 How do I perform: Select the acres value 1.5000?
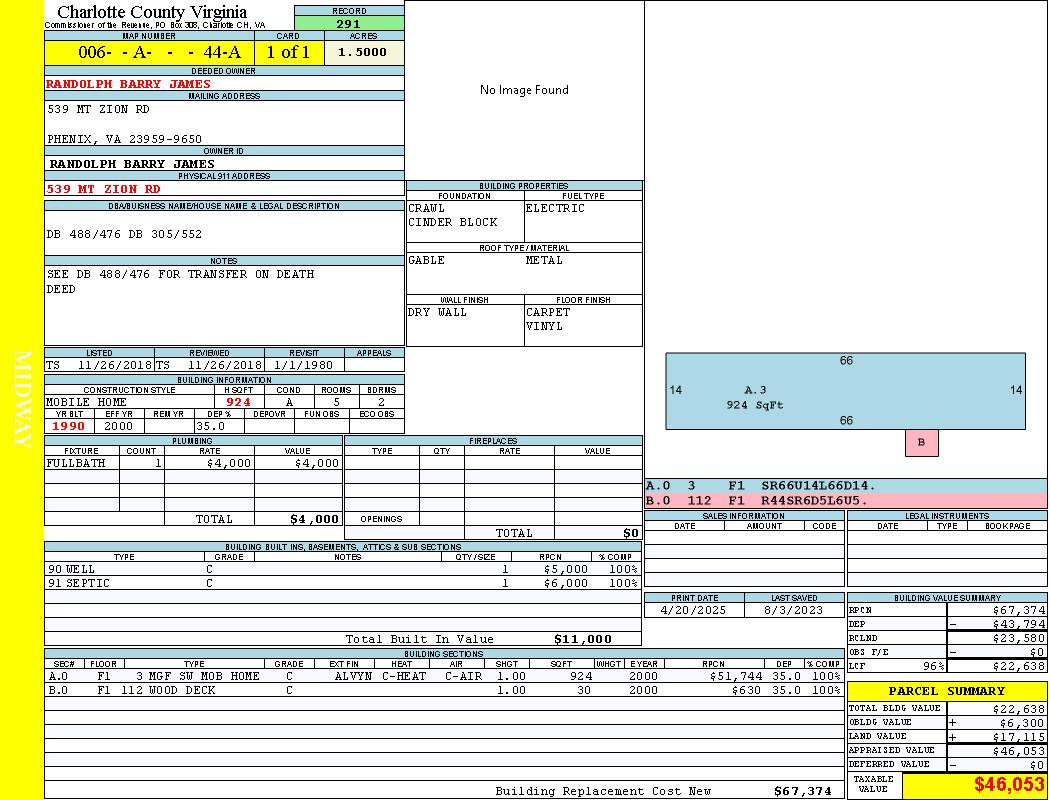coord(363,53)
